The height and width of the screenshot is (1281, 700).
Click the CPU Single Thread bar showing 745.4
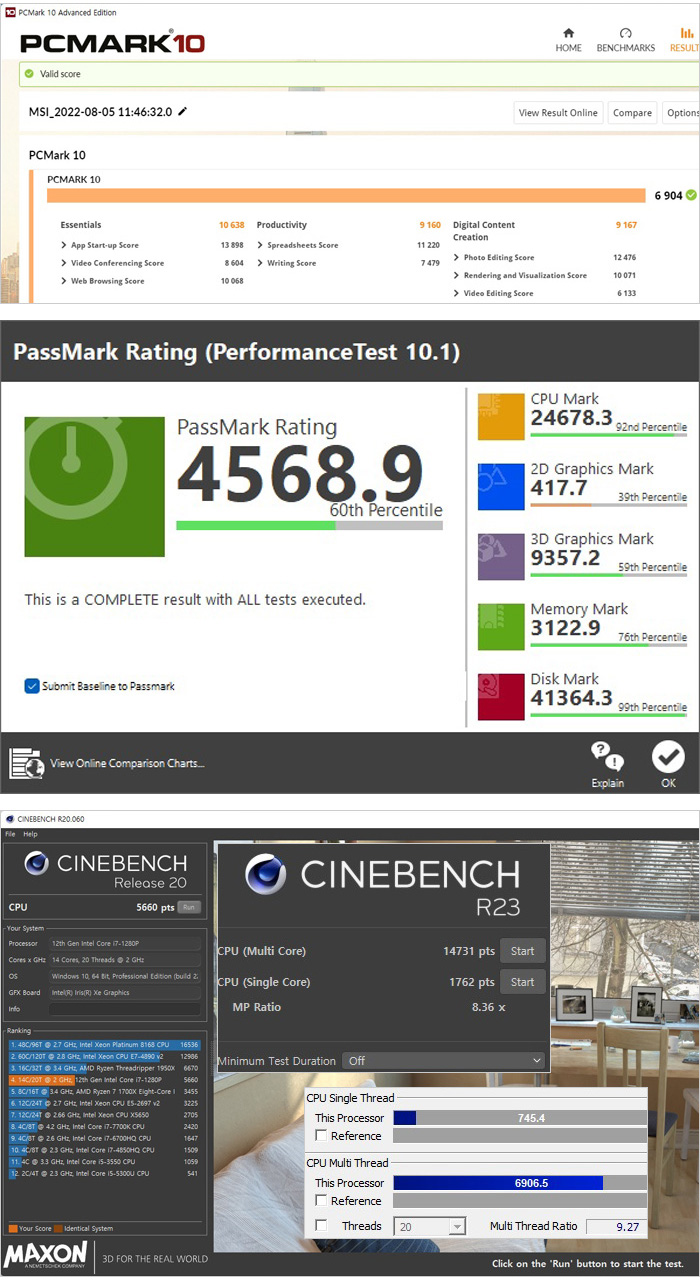pos(520,1118)
